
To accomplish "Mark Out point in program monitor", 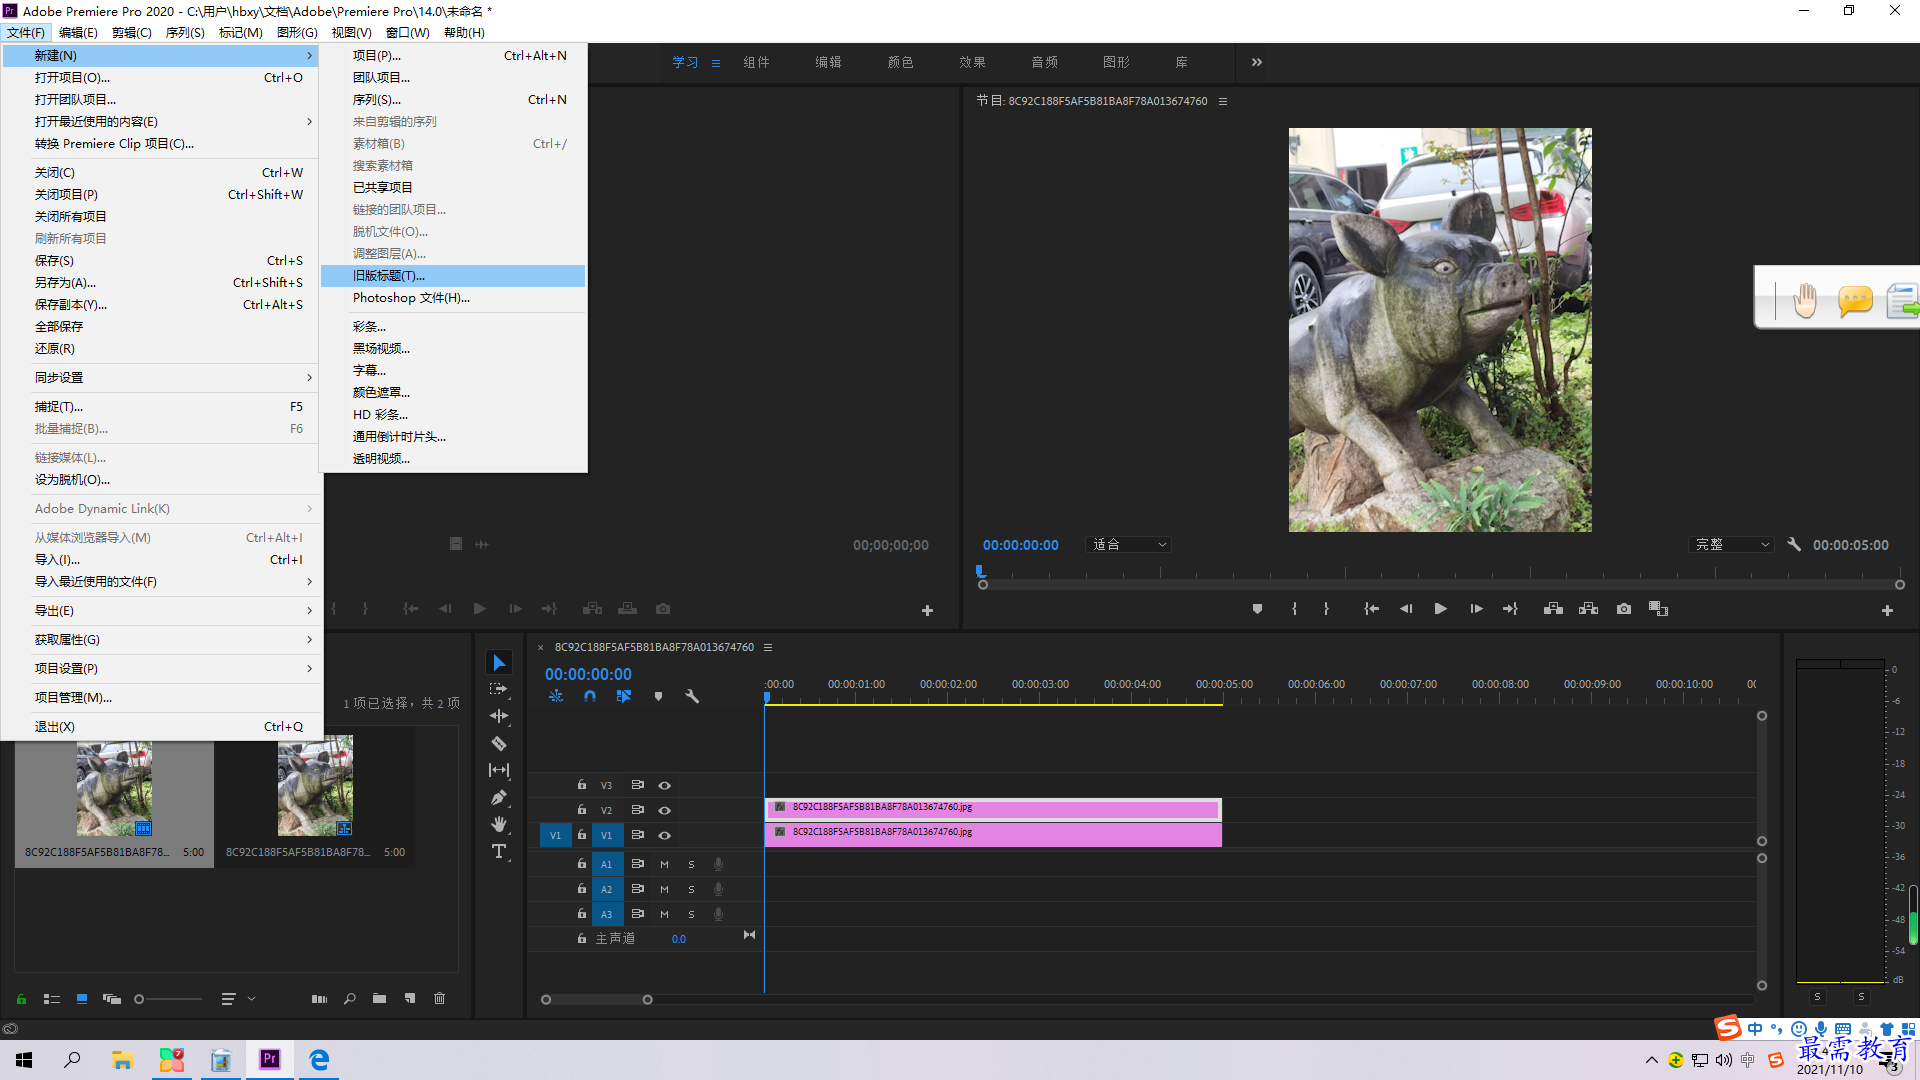I will tap(1326, 609).
